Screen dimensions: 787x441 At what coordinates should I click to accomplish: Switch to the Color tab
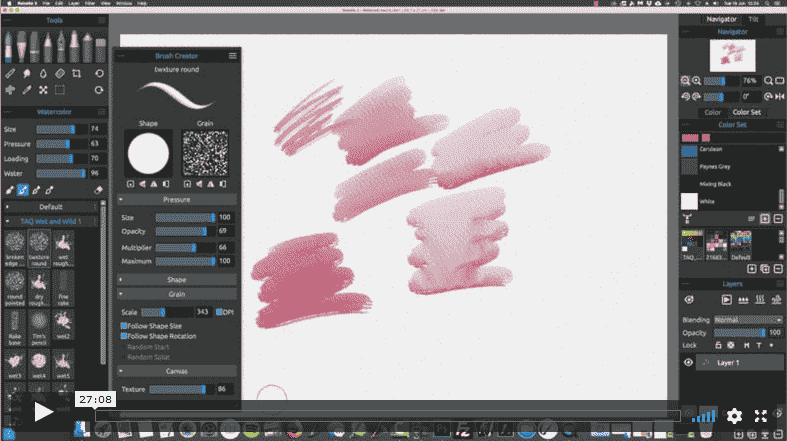[712, 112]
